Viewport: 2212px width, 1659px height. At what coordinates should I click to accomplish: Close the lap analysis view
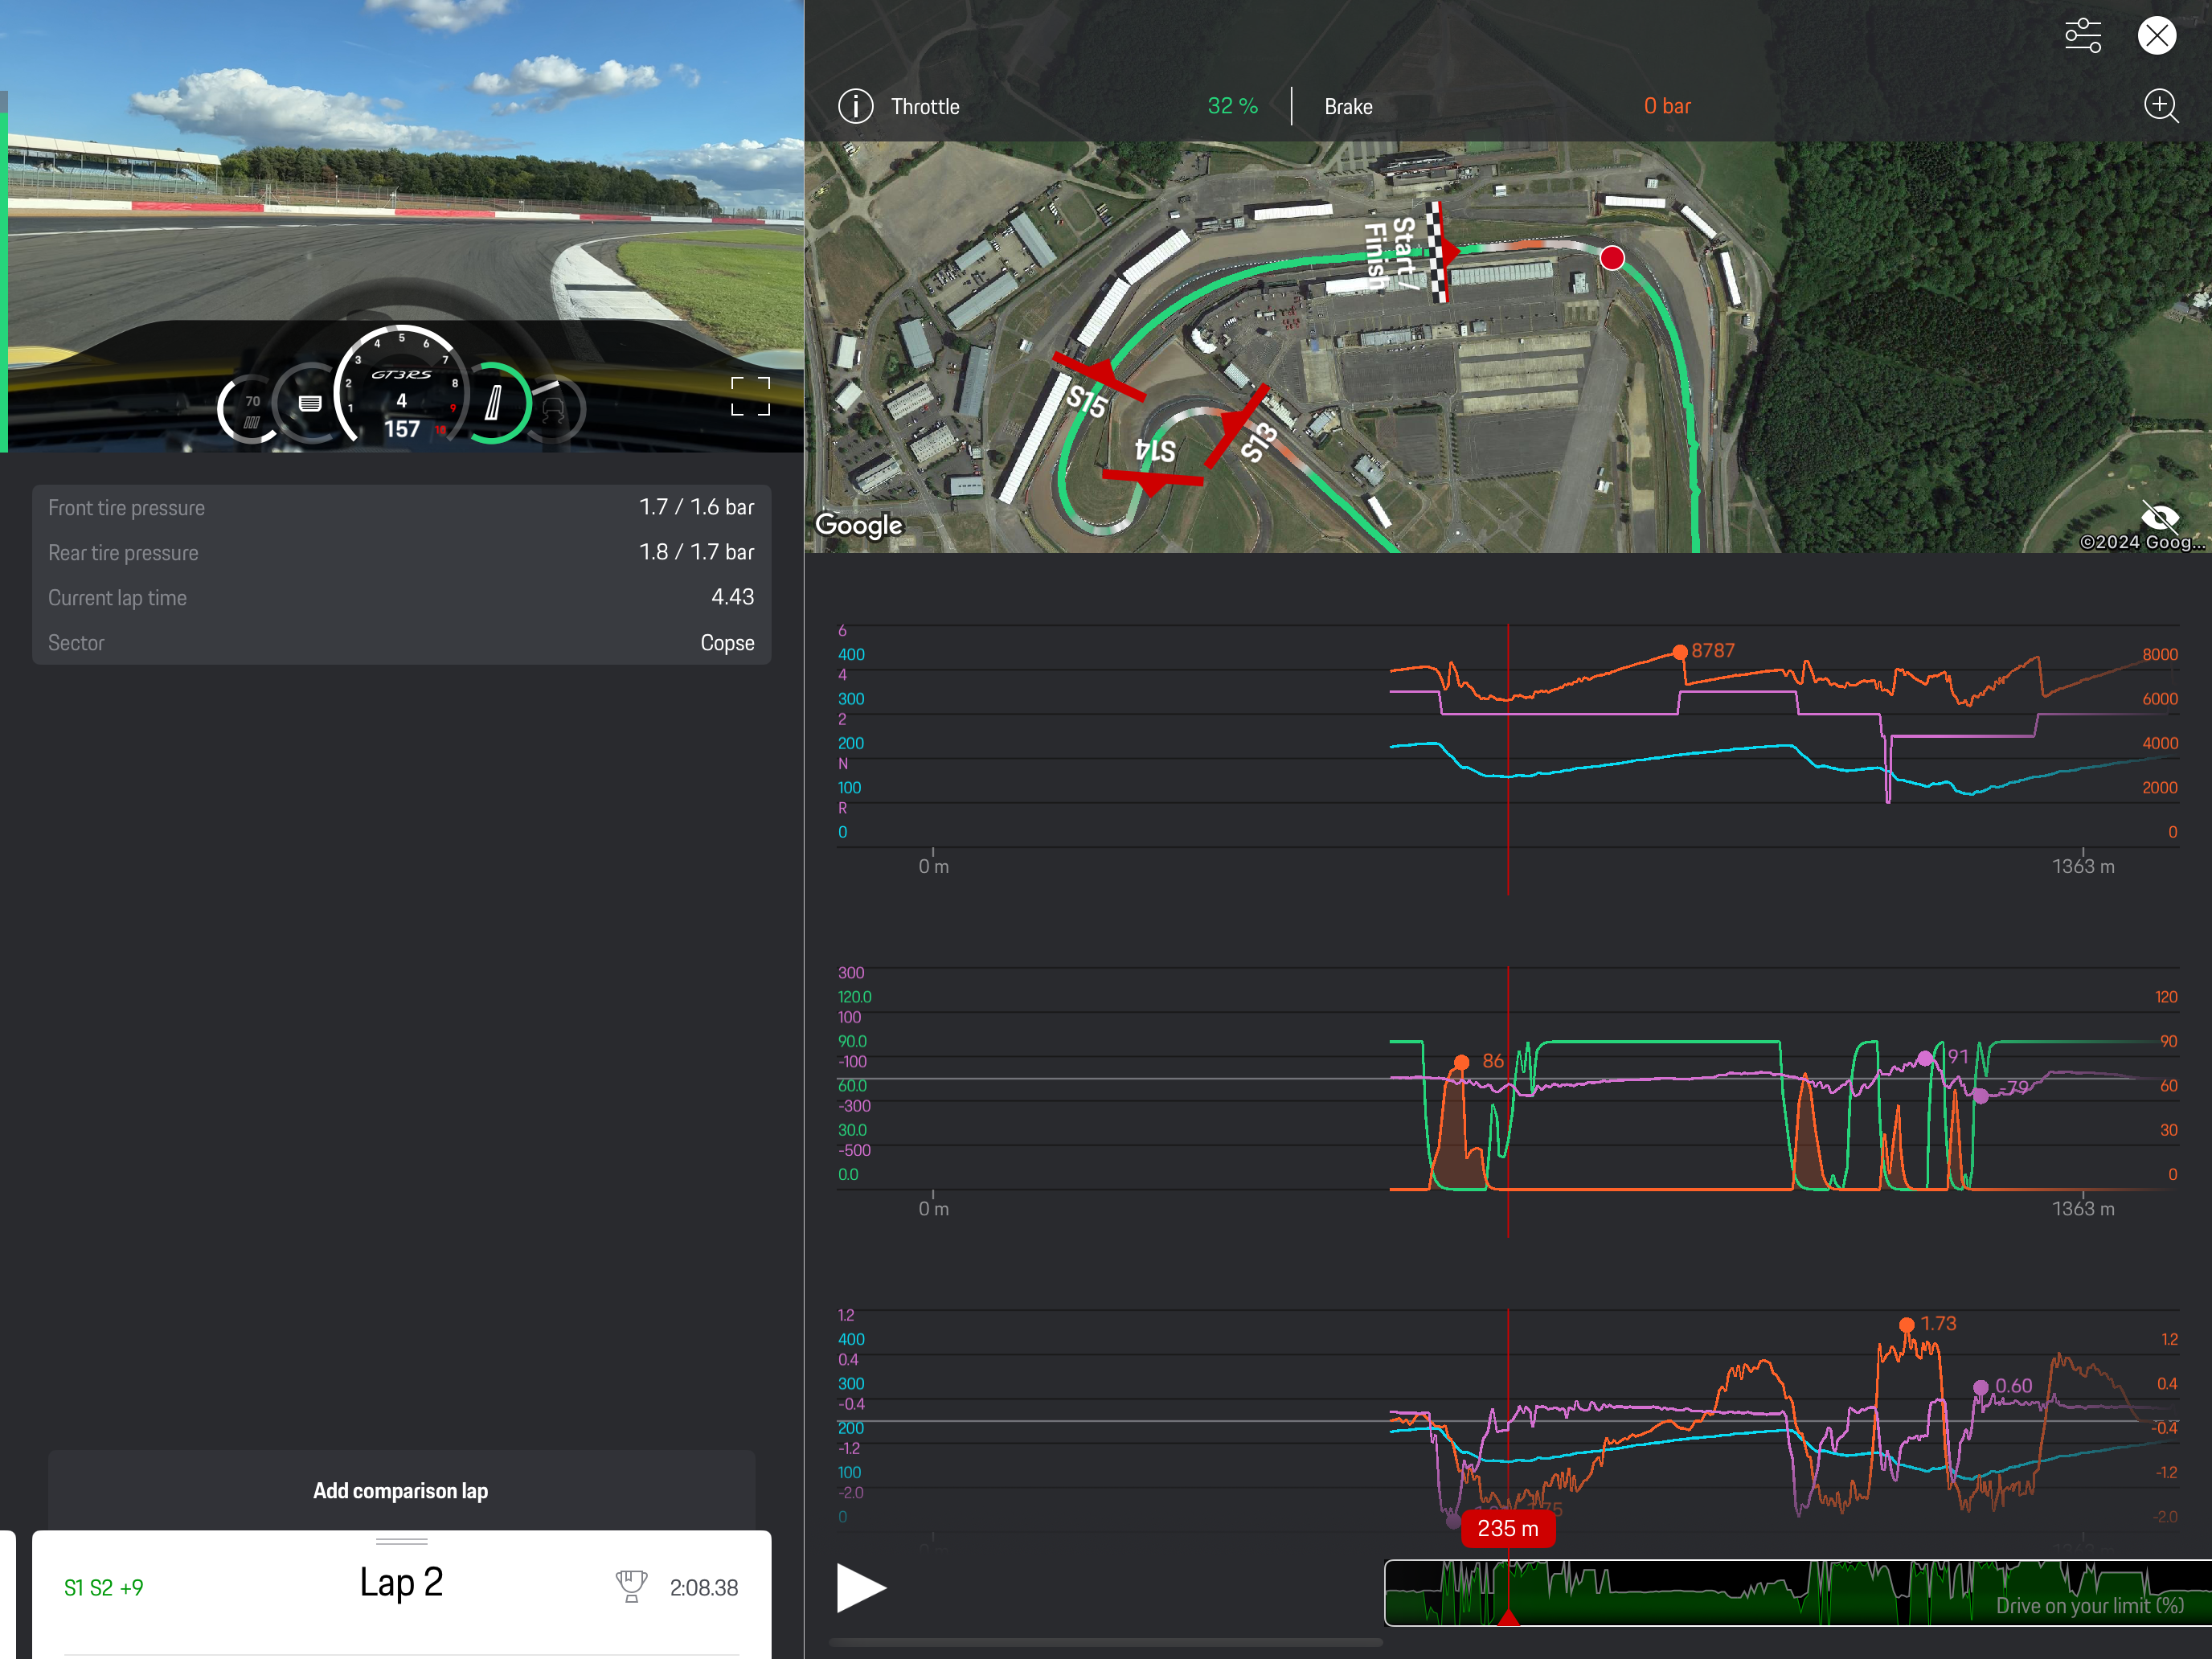pos(2156,36)
